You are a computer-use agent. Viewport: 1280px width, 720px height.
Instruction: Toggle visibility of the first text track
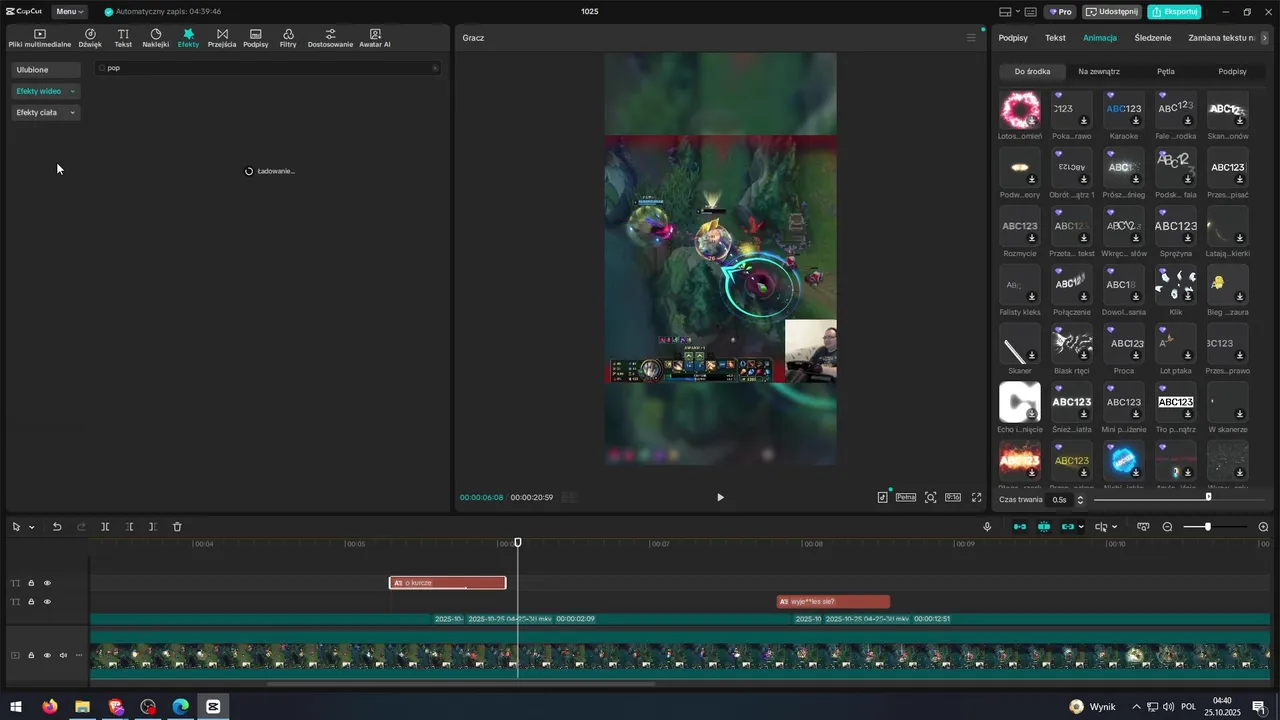coord(47,583)
